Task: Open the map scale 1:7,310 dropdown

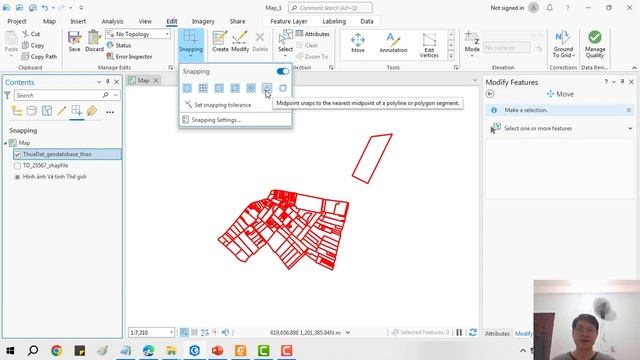Action: [171, 333]
